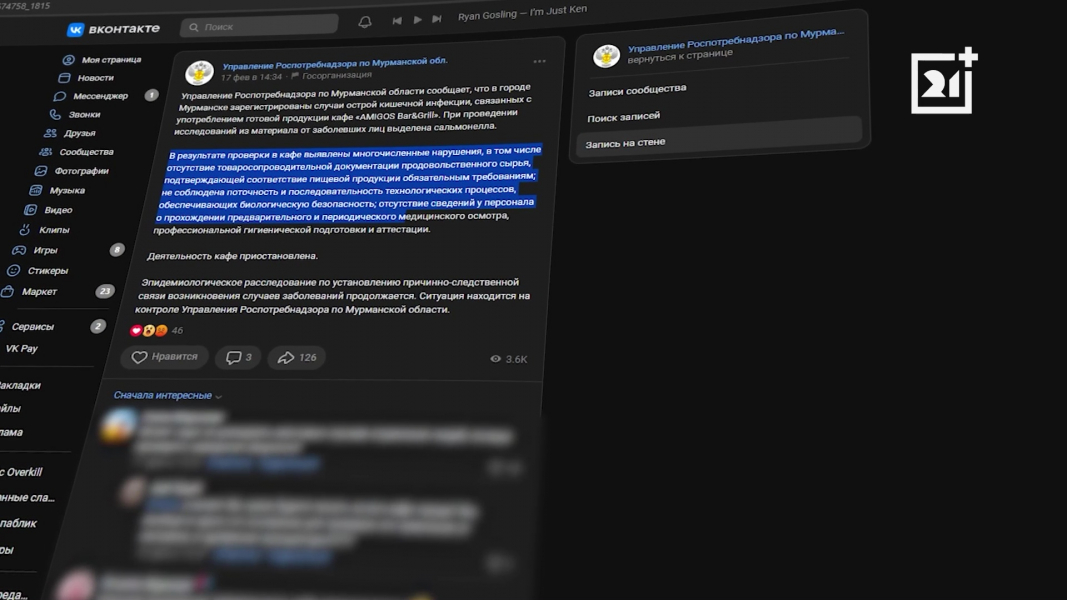Click the Маркет notification count badge
1067x600 pixels.
[x=104, y=291]
